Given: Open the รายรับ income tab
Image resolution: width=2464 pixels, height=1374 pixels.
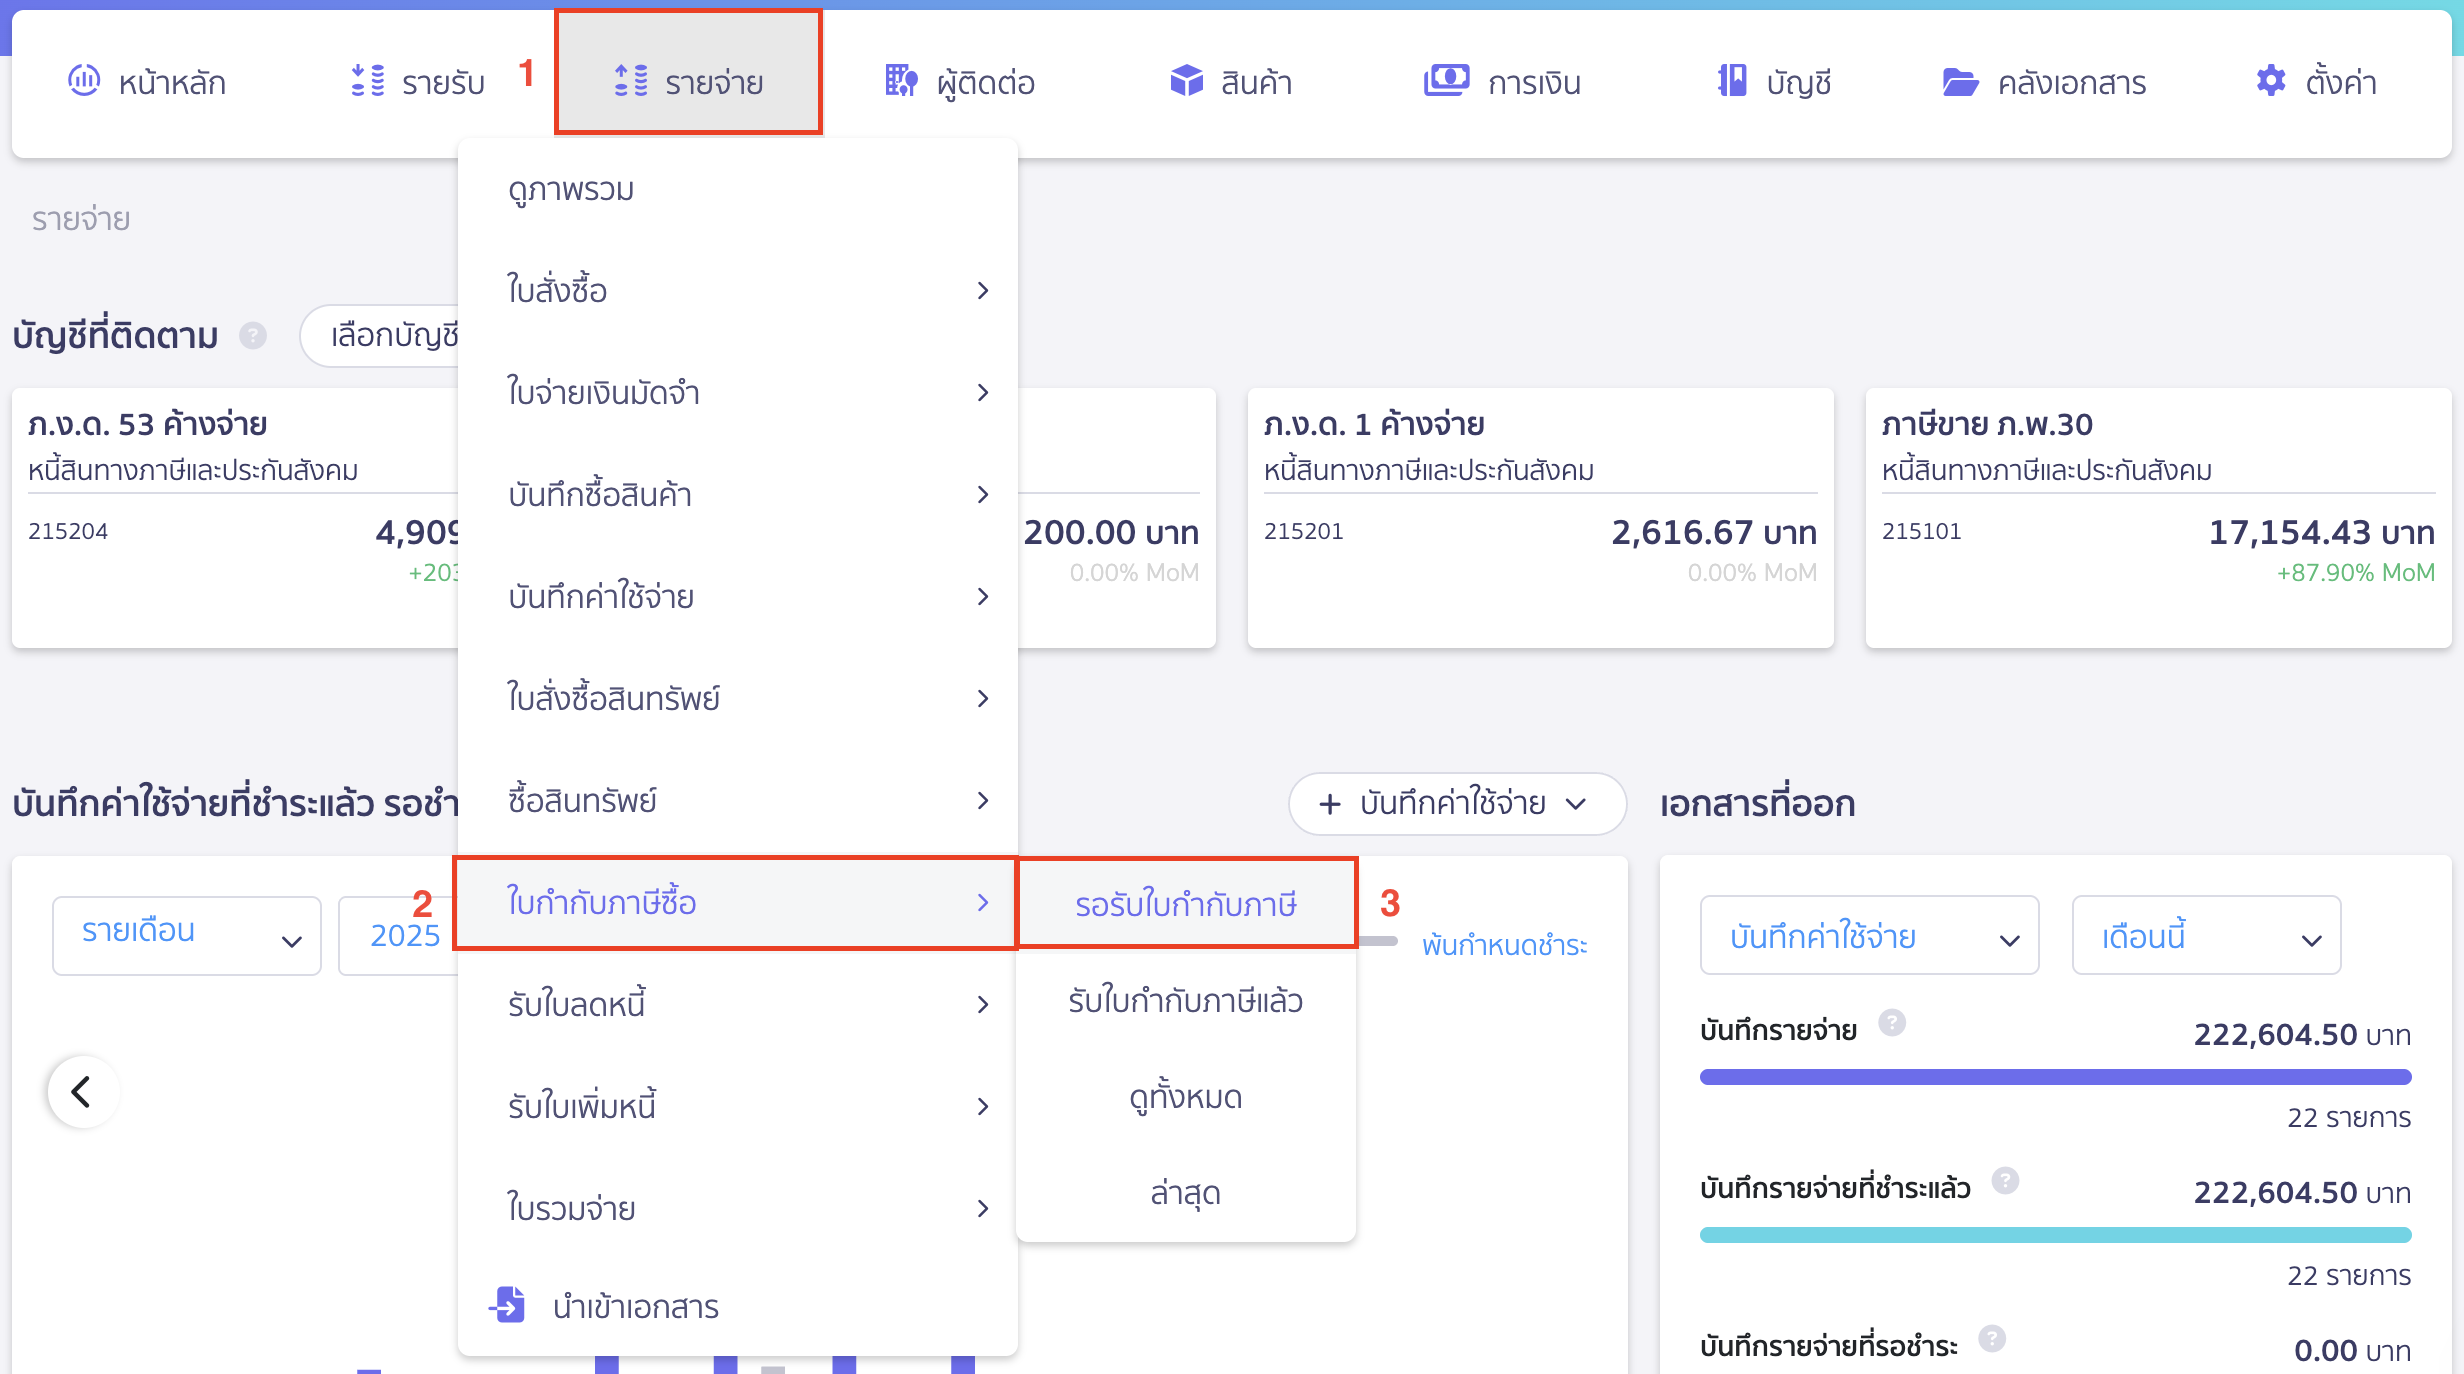Looking at the screenshot, I should click(x=418, y=82).
